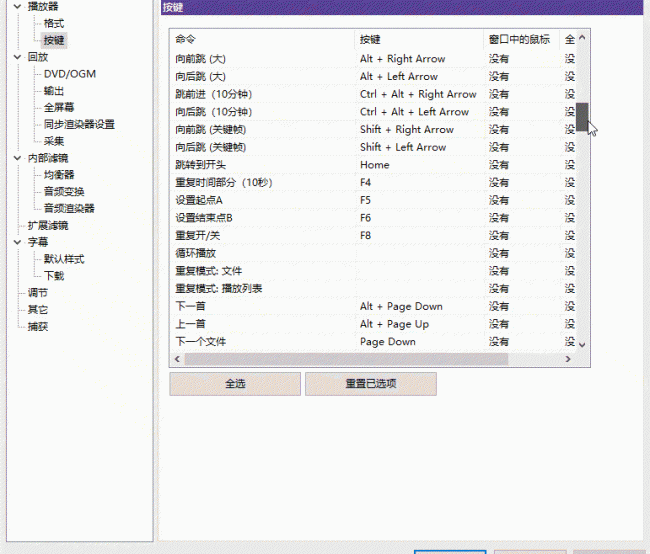The height and width of the screenshot is (554, 650).
Task: Open 输出 settings page
Action: [x=54, y=91]
